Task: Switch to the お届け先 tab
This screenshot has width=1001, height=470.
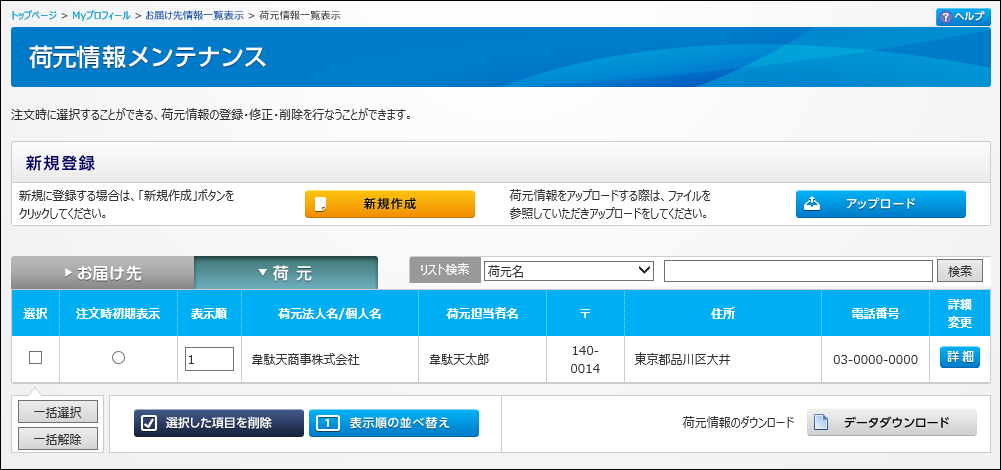Action: [x=102, y=273]
